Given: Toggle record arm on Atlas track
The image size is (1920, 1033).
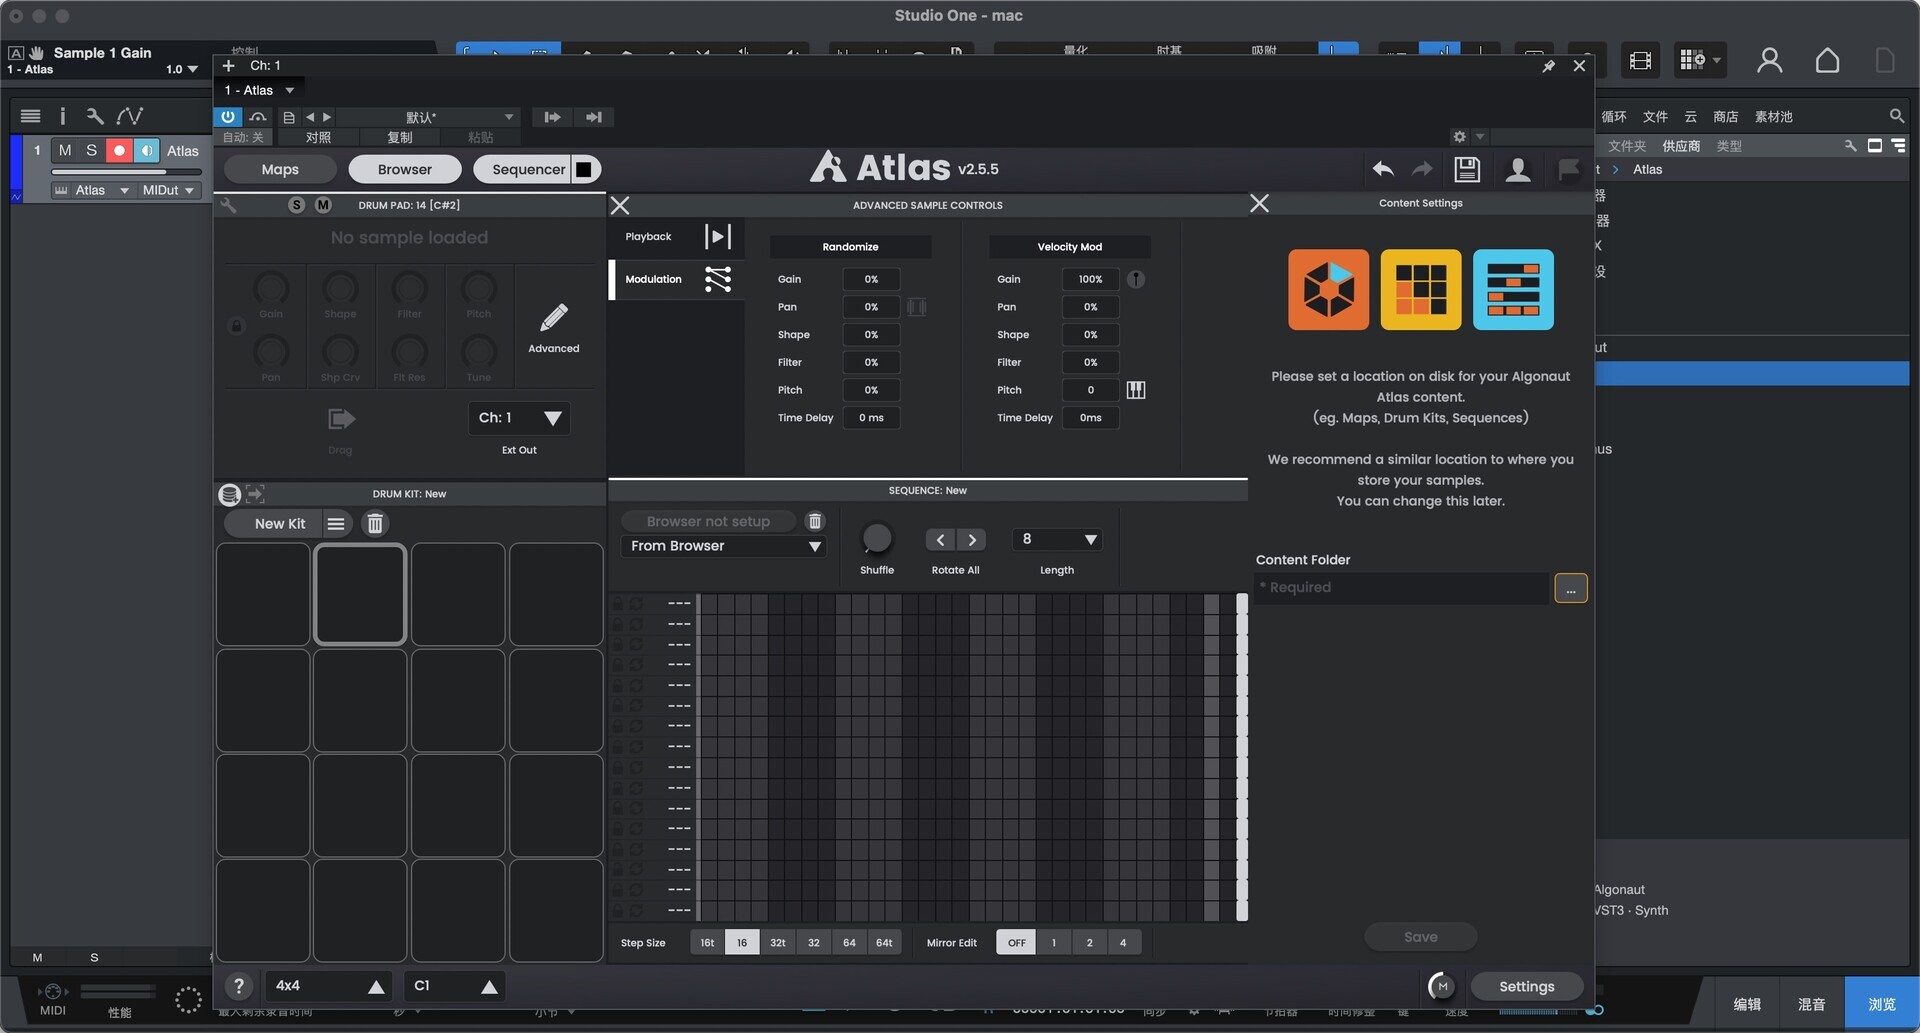Looking at the screenshot, I should (x=119, y=150).
